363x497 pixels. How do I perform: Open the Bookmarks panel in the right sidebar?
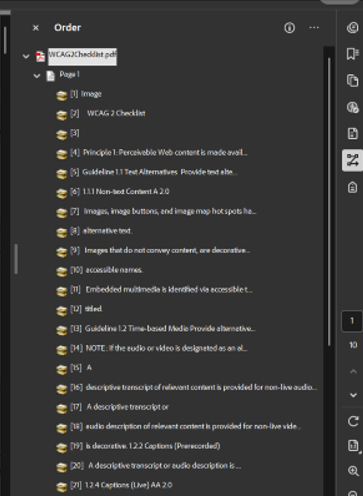[353, 54]
